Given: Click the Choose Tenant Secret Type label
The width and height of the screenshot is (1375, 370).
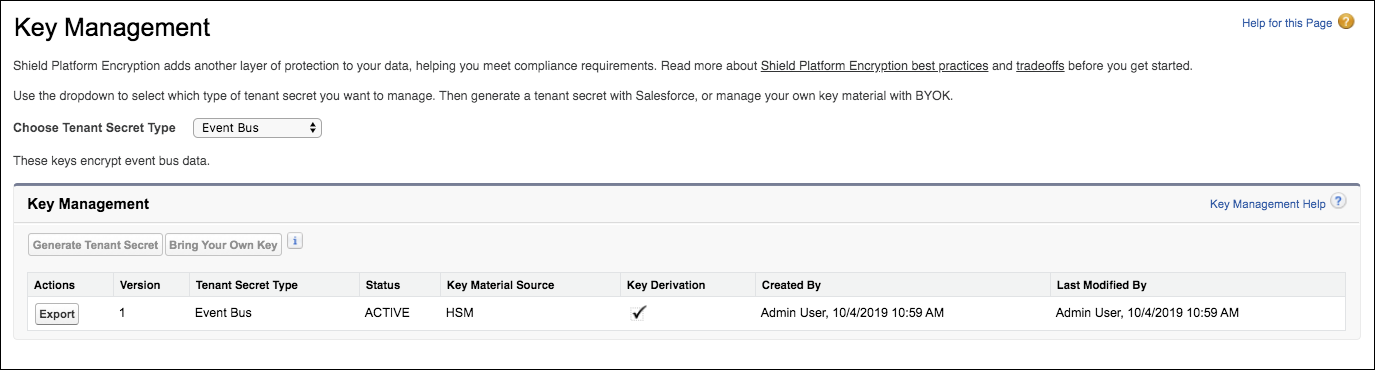Looking at the screenshot, I should (95, 128).
